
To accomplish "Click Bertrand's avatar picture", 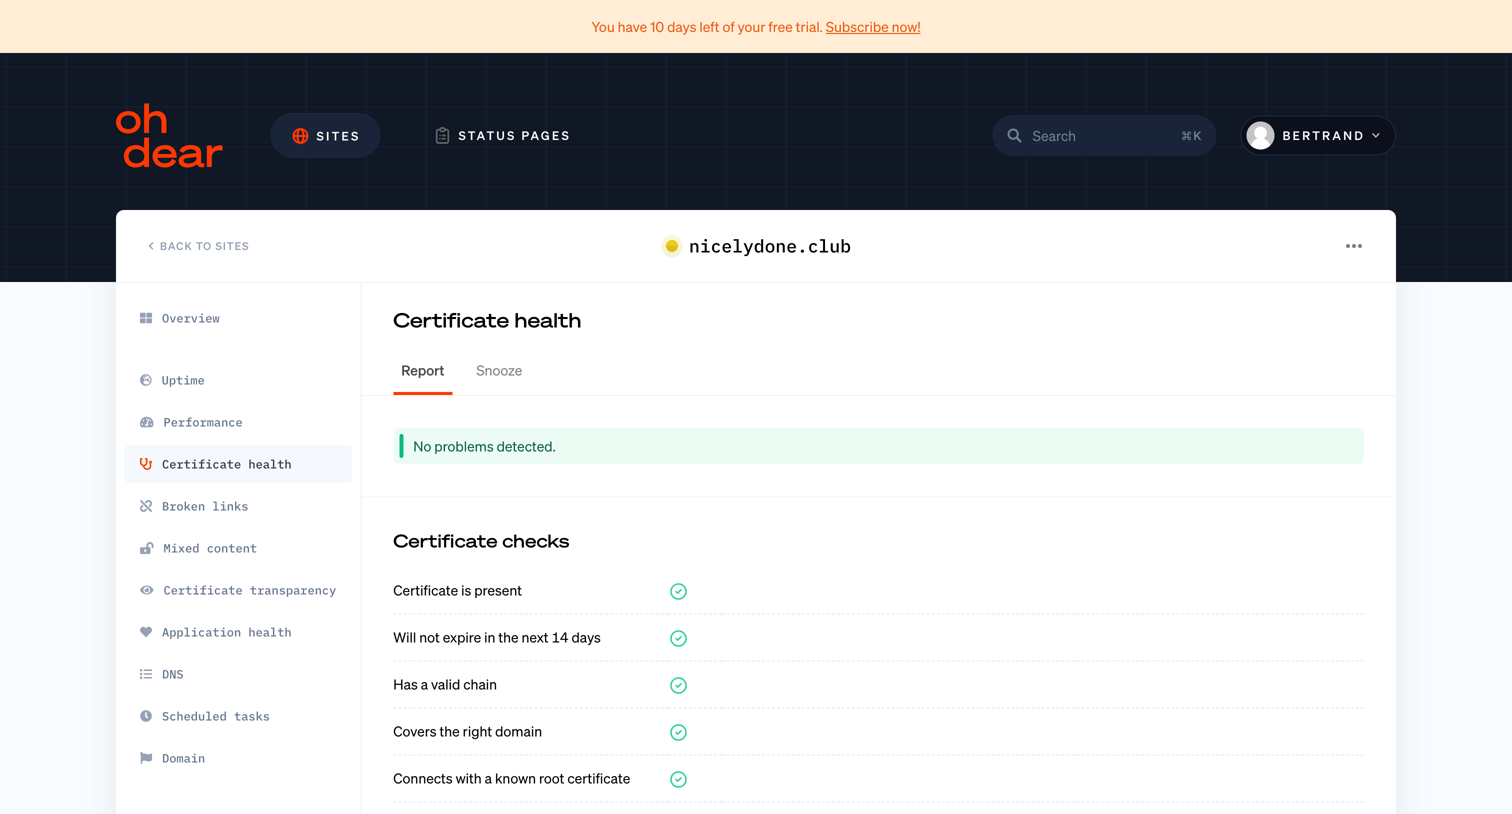I will pos(1260,136).
